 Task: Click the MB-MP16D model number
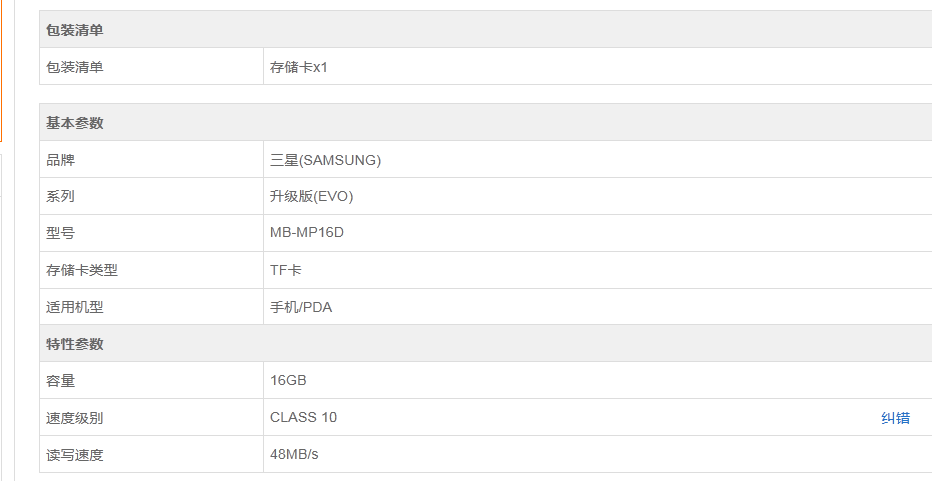click(x=307, y=233)
